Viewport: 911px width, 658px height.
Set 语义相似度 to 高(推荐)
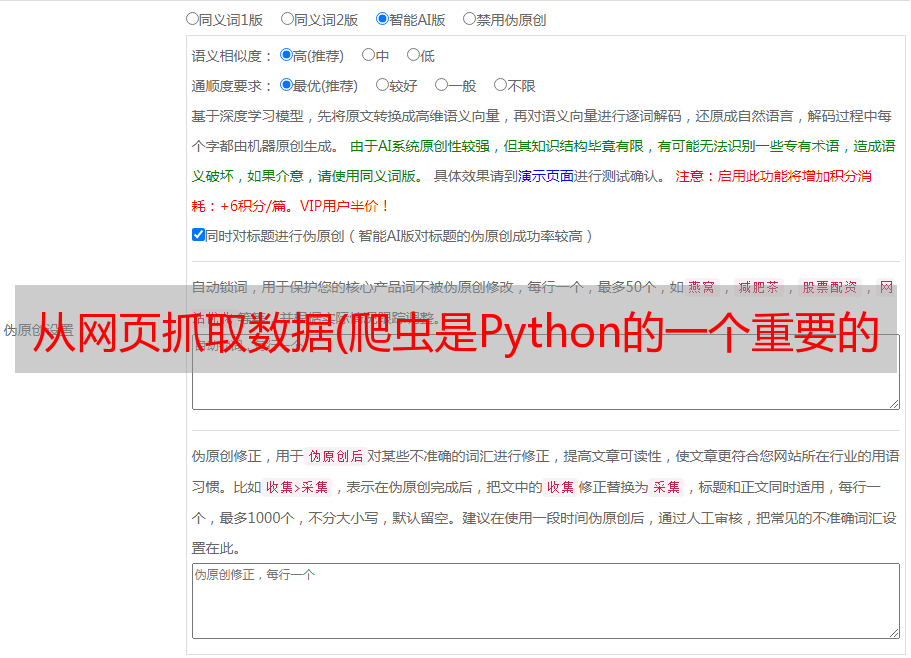(286, 55)
